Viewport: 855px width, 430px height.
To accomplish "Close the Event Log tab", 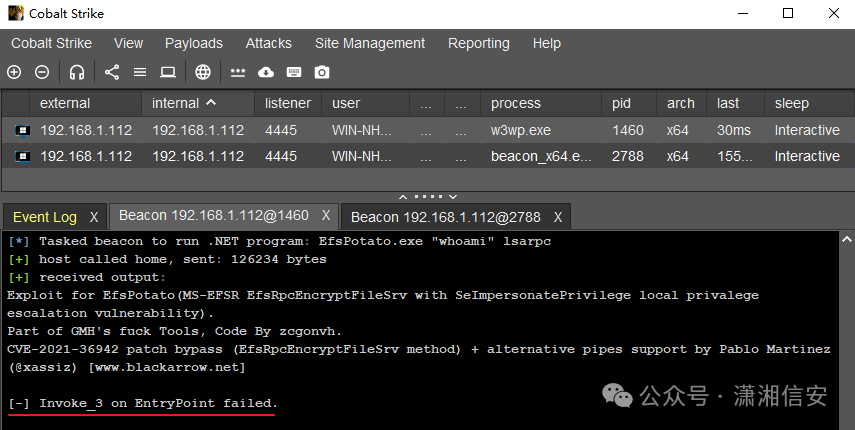I will 94,217.
